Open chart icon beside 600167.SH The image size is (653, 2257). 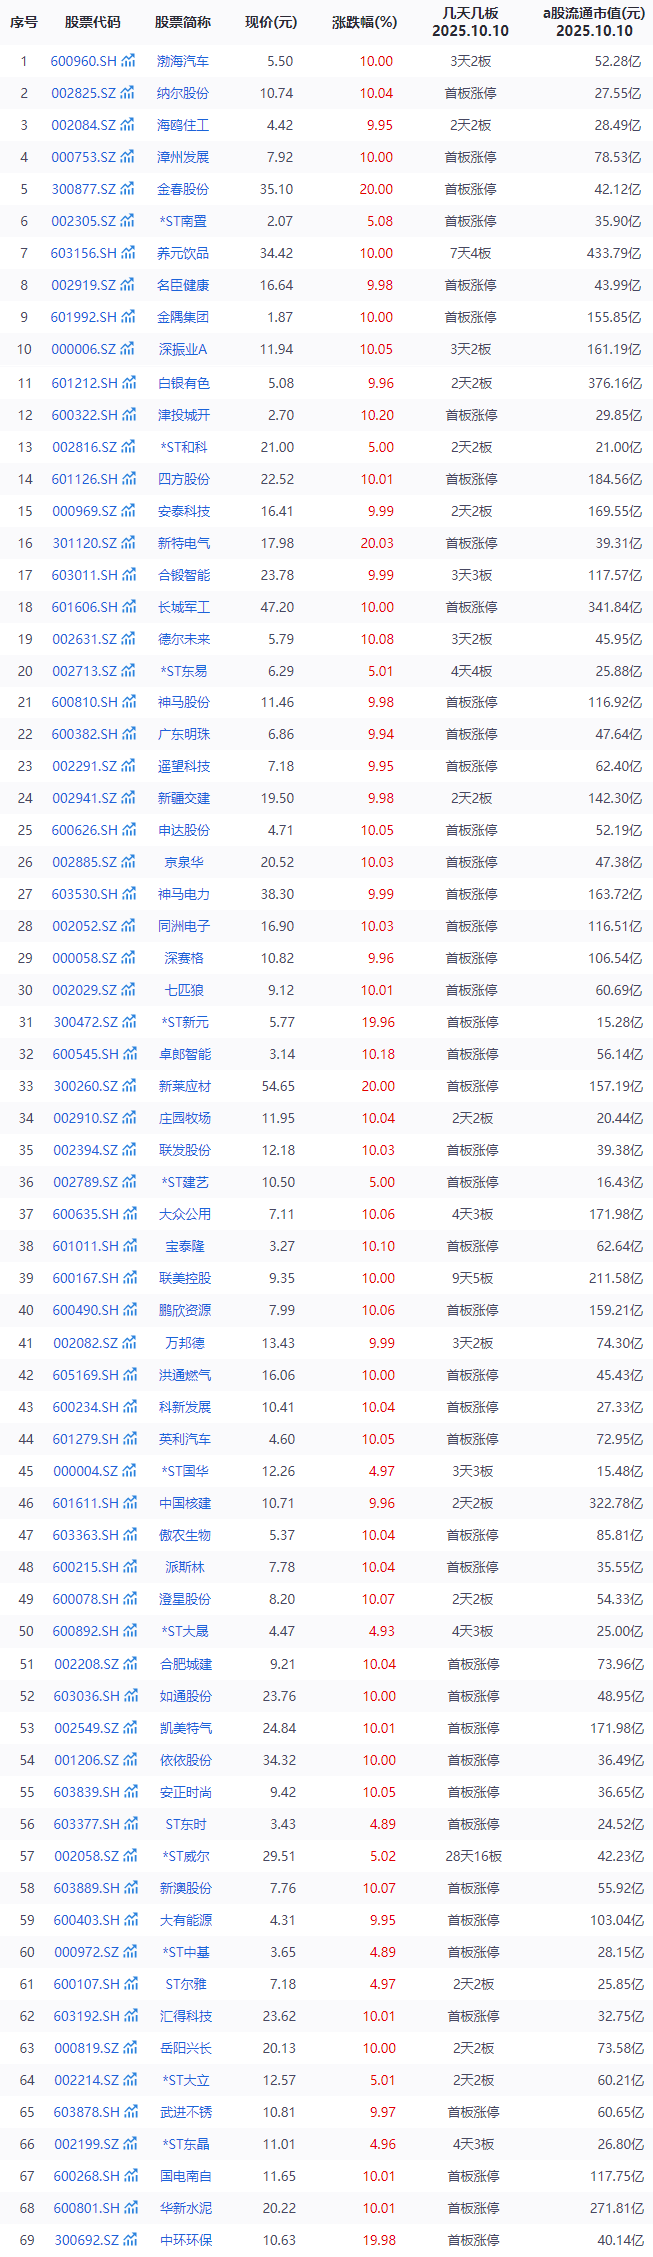point(129,1278)
